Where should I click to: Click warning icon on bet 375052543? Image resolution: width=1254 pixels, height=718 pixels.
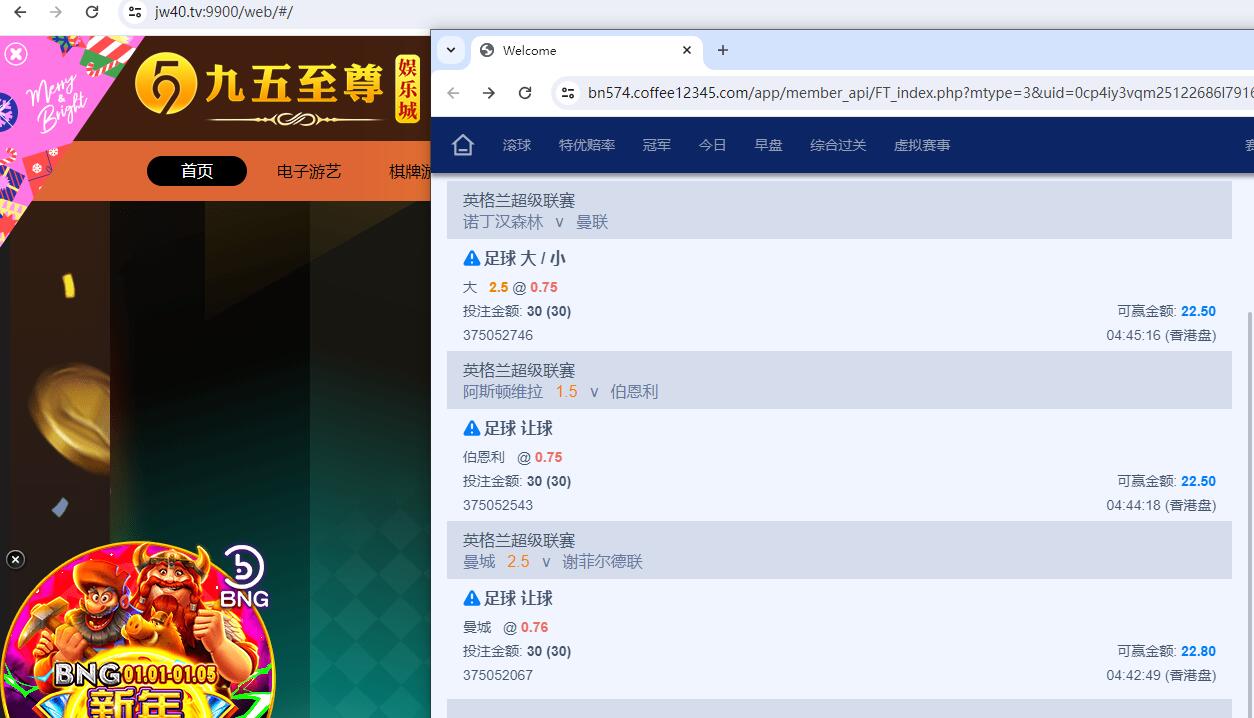click(472, 429)
